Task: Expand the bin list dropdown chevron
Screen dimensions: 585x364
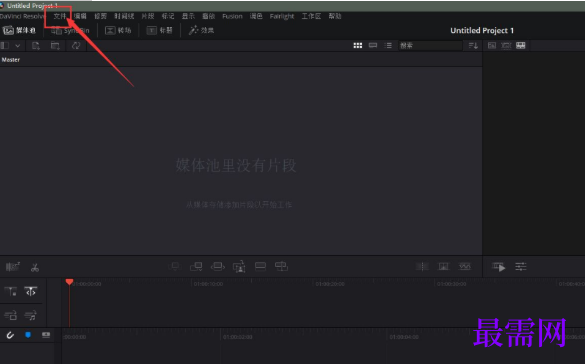Action: pos(18,46)
